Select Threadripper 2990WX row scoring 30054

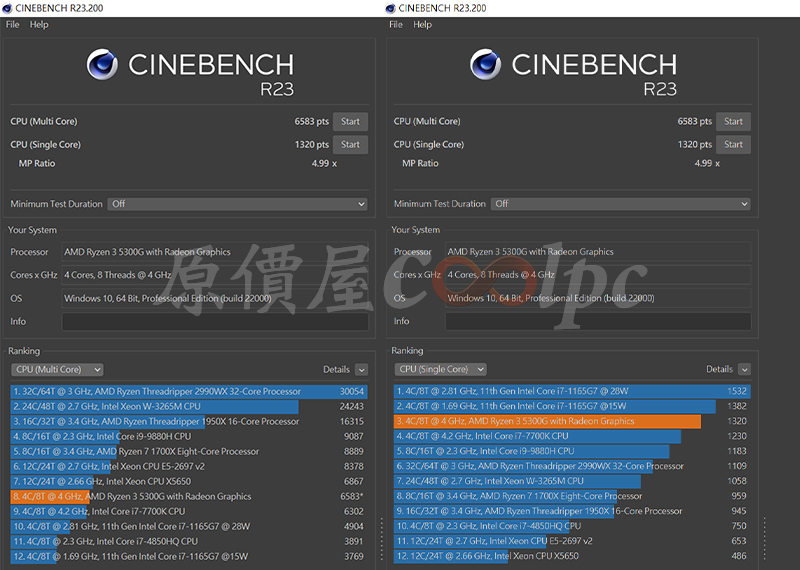(x=189, y=391)
